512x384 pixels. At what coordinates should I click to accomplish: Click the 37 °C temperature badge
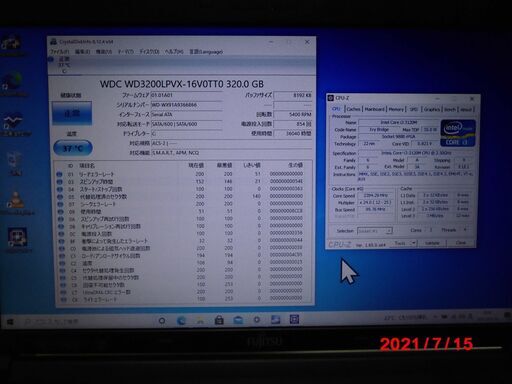(73, 148)
